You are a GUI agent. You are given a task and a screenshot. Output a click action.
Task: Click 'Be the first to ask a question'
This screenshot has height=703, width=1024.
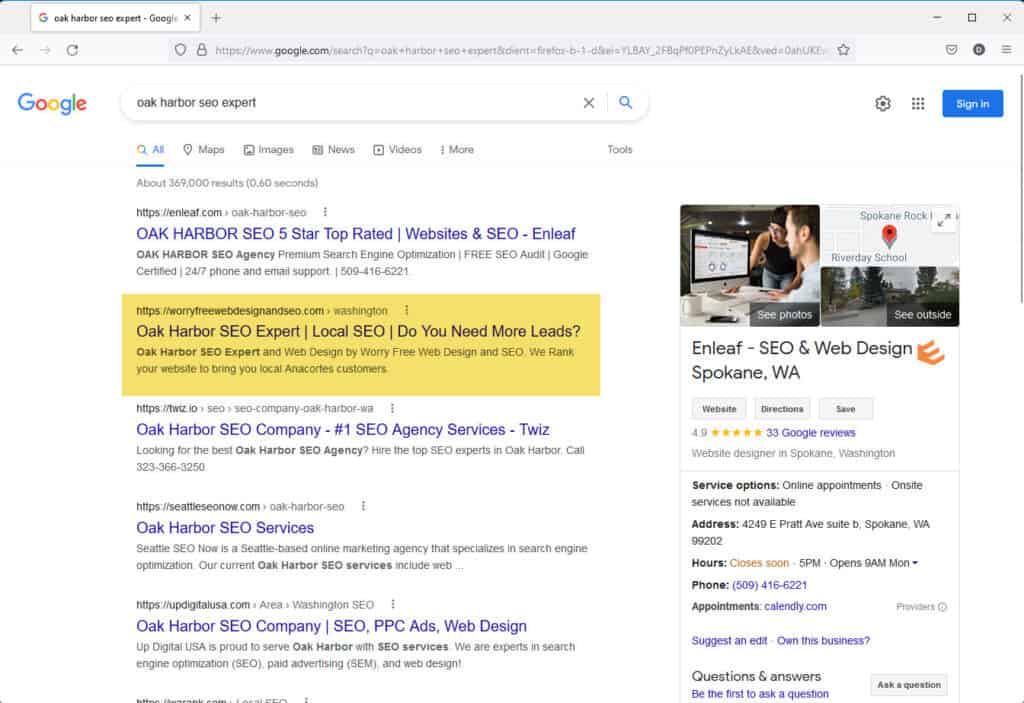coord(760,694)
